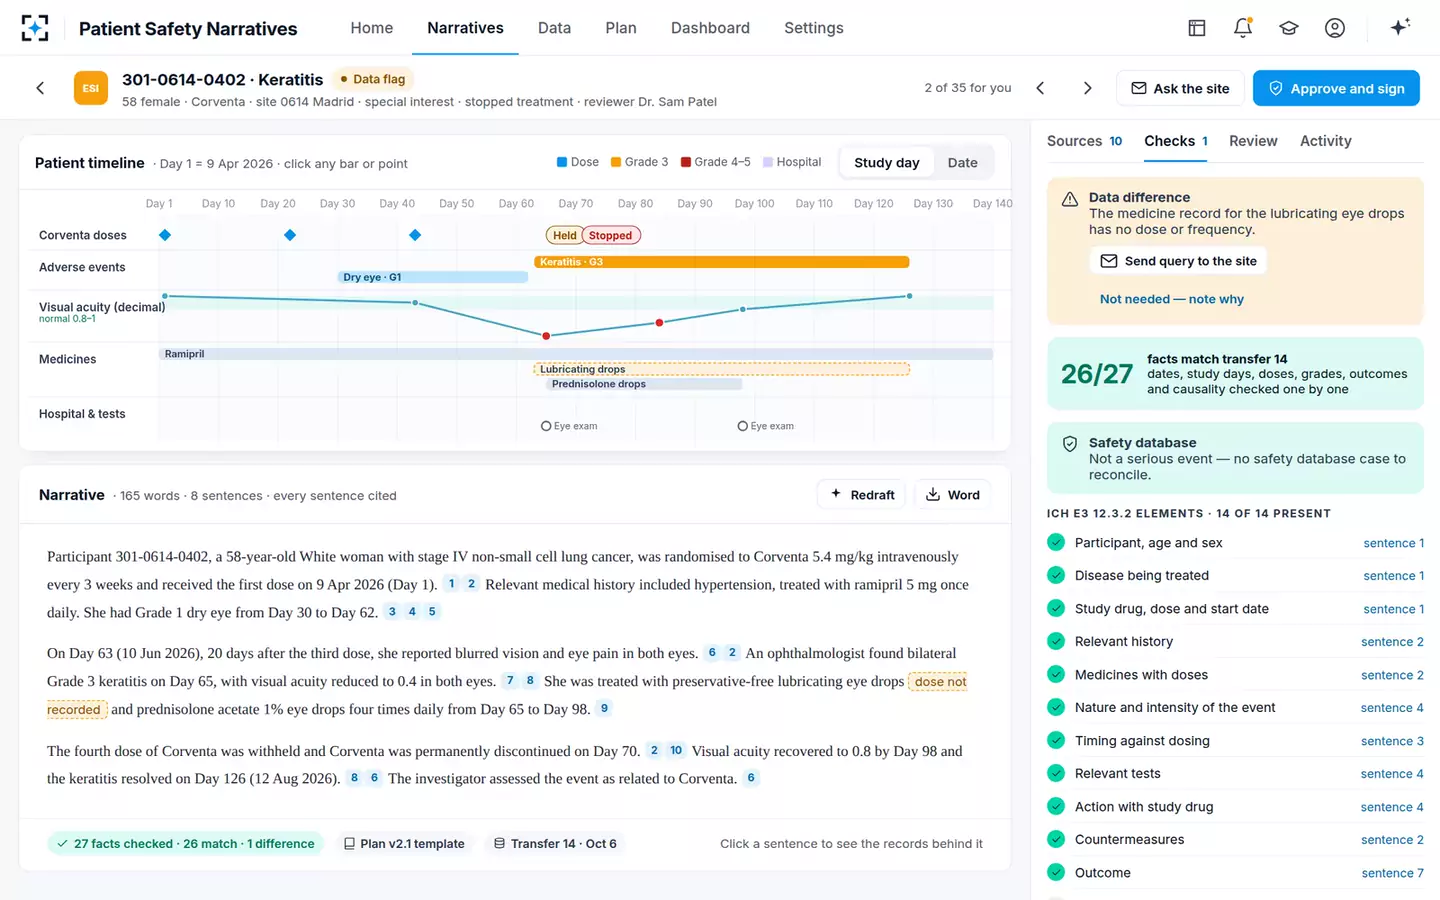Go to next narrative arrow
1440x900 pixels.
(x=1088, y=88)
